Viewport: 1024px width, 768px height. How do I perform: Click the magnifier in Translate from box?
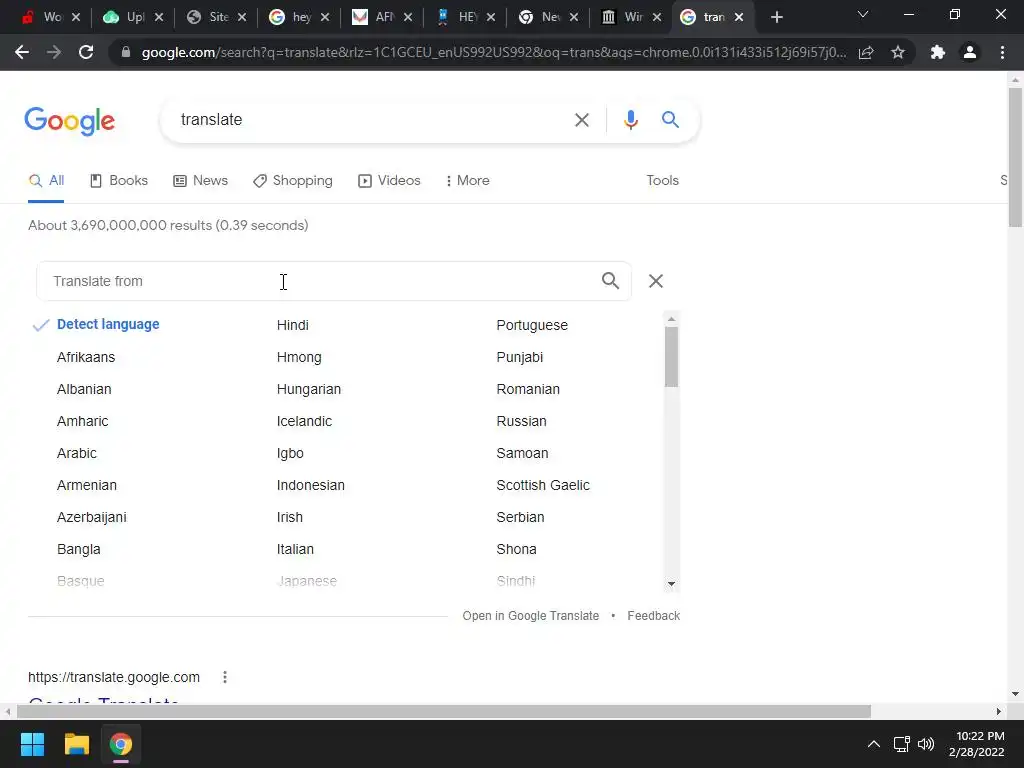(610, 281)
